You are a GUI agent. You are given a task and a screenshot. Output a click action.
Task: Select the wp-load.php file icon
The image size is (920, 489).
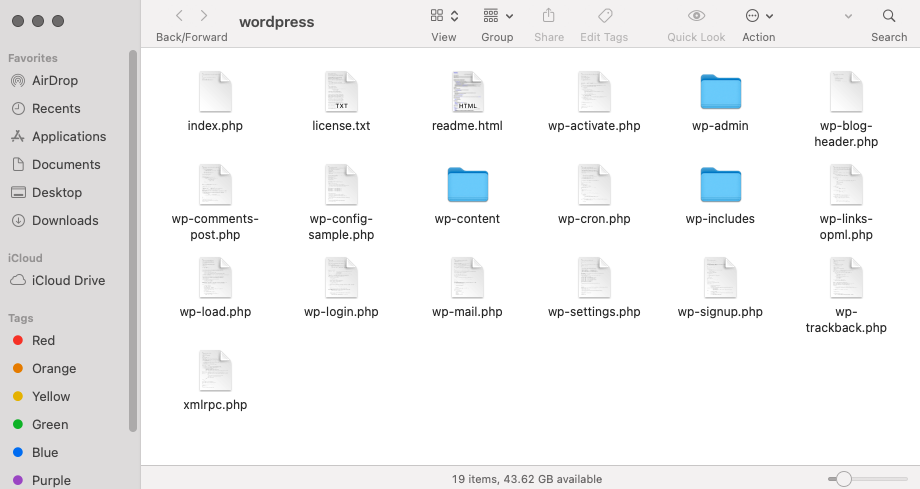point(215,278)
